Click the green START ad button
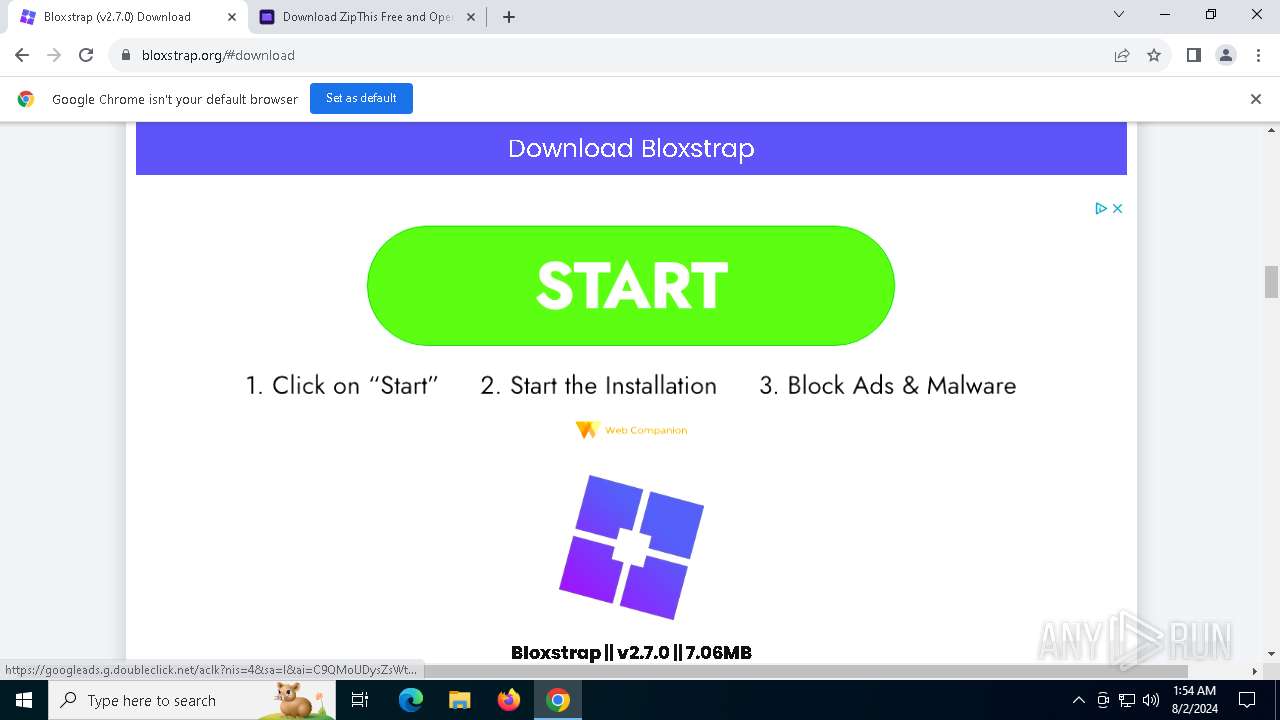This screenshot has height=720, width=1280. [631, 286]
